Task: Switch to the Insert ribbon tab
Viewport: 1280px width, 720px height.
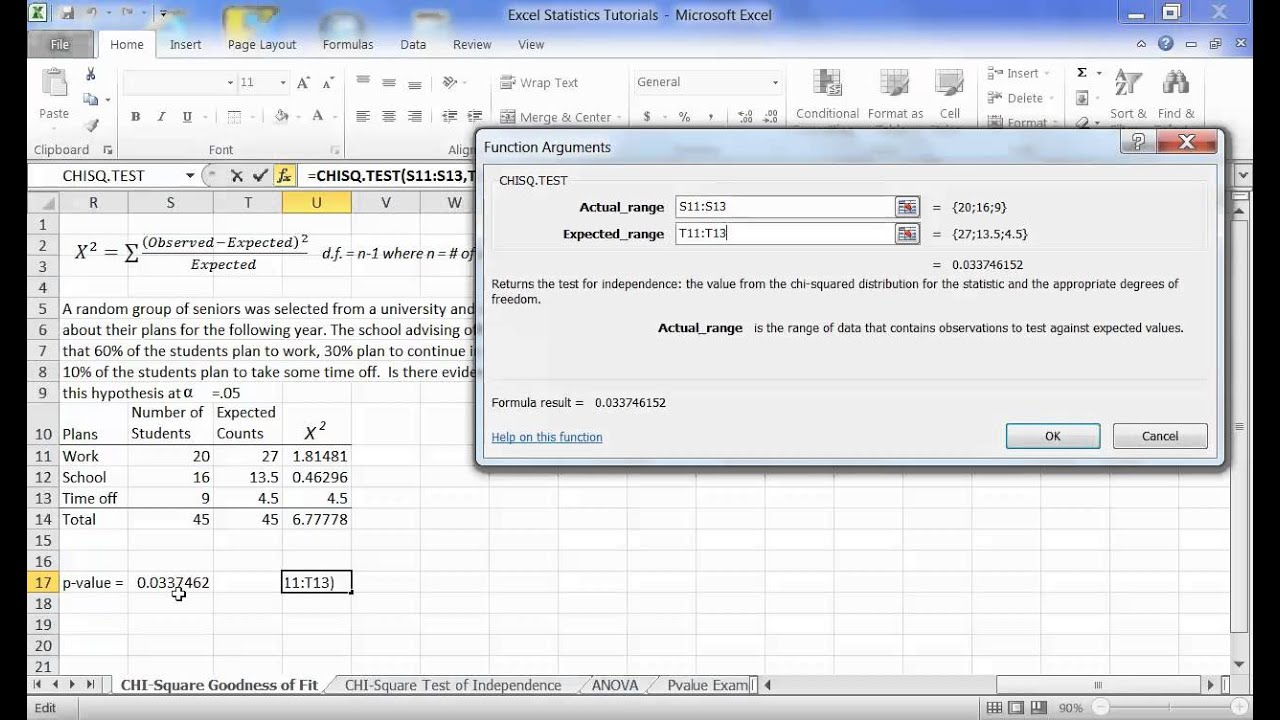Action: tap(185, 45)
